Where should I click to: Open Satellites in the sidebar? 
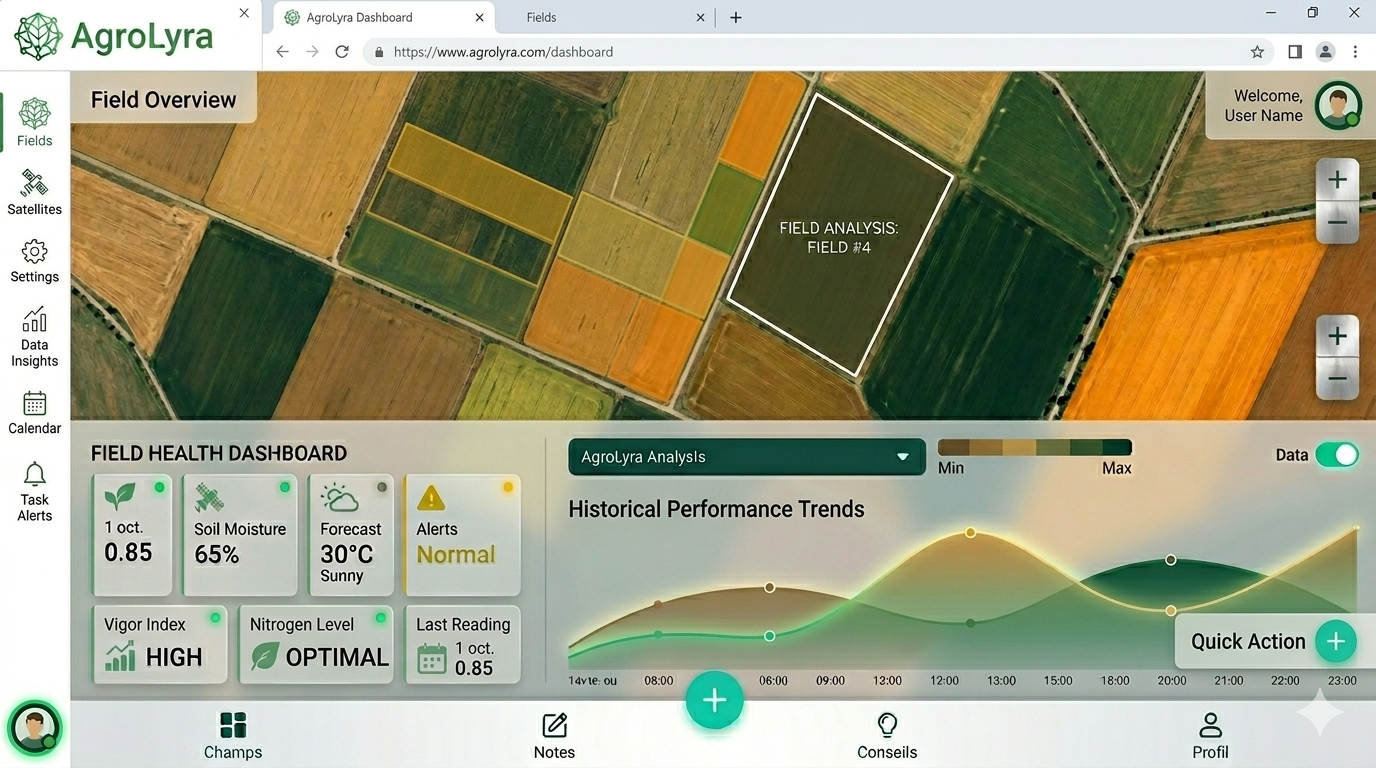[x=34, y=185]
